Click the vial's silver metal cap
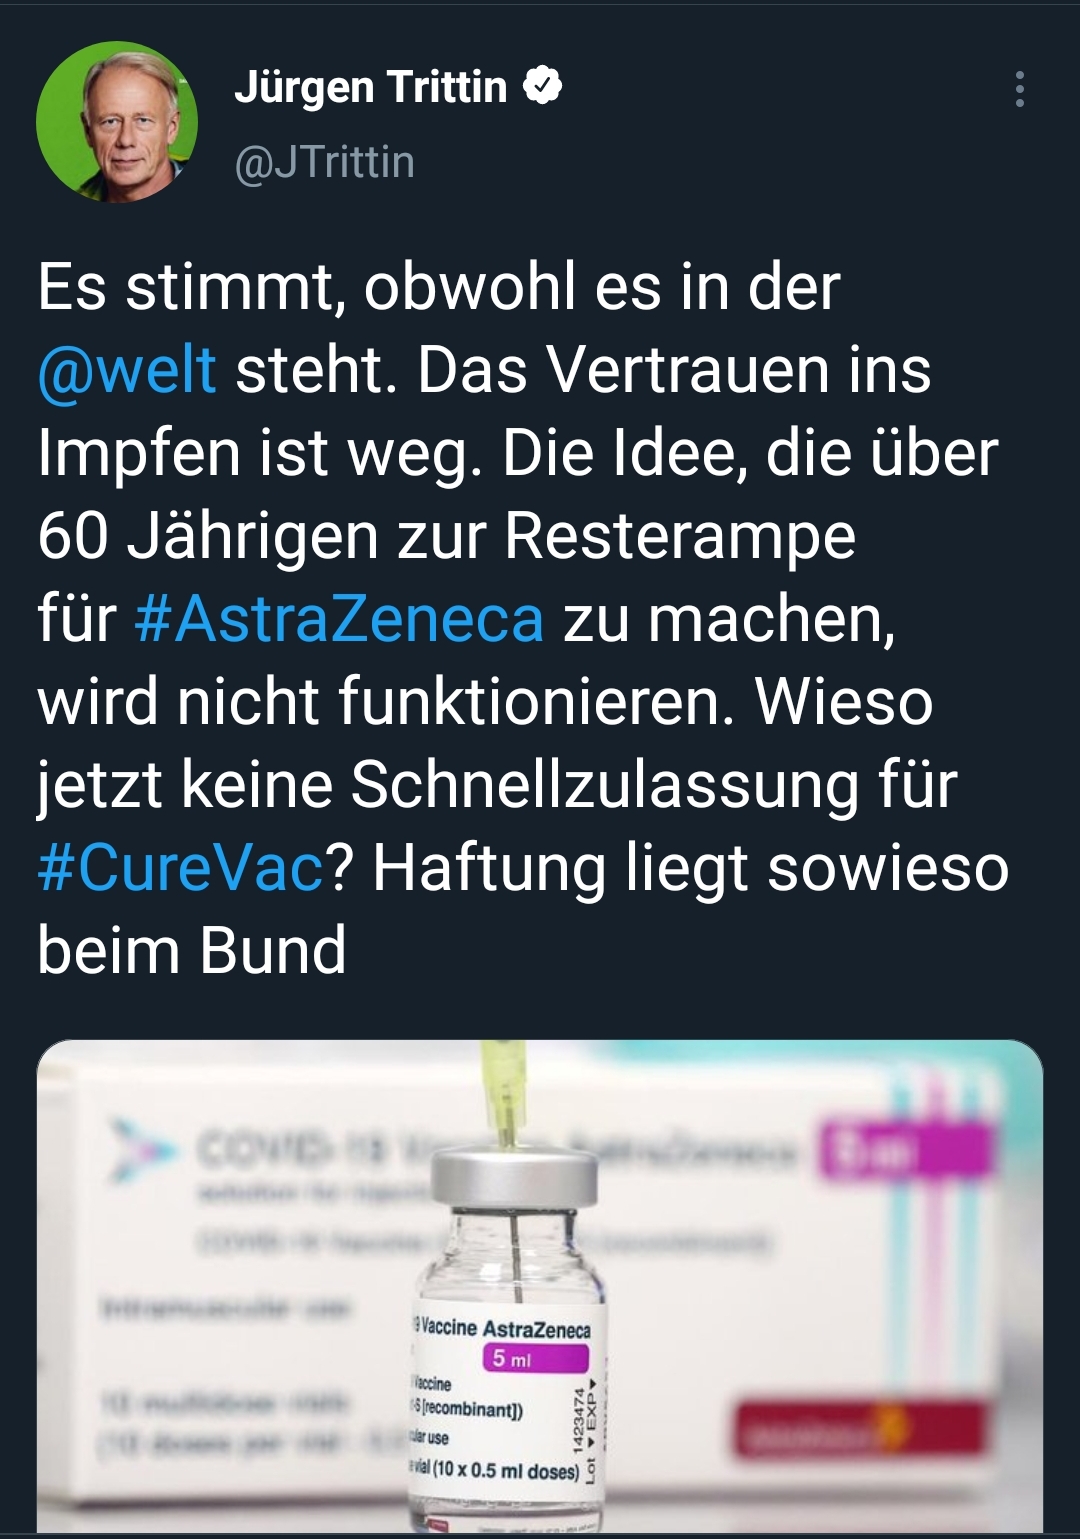This screenshot has width=1080, height=1539. [513, 1184]
